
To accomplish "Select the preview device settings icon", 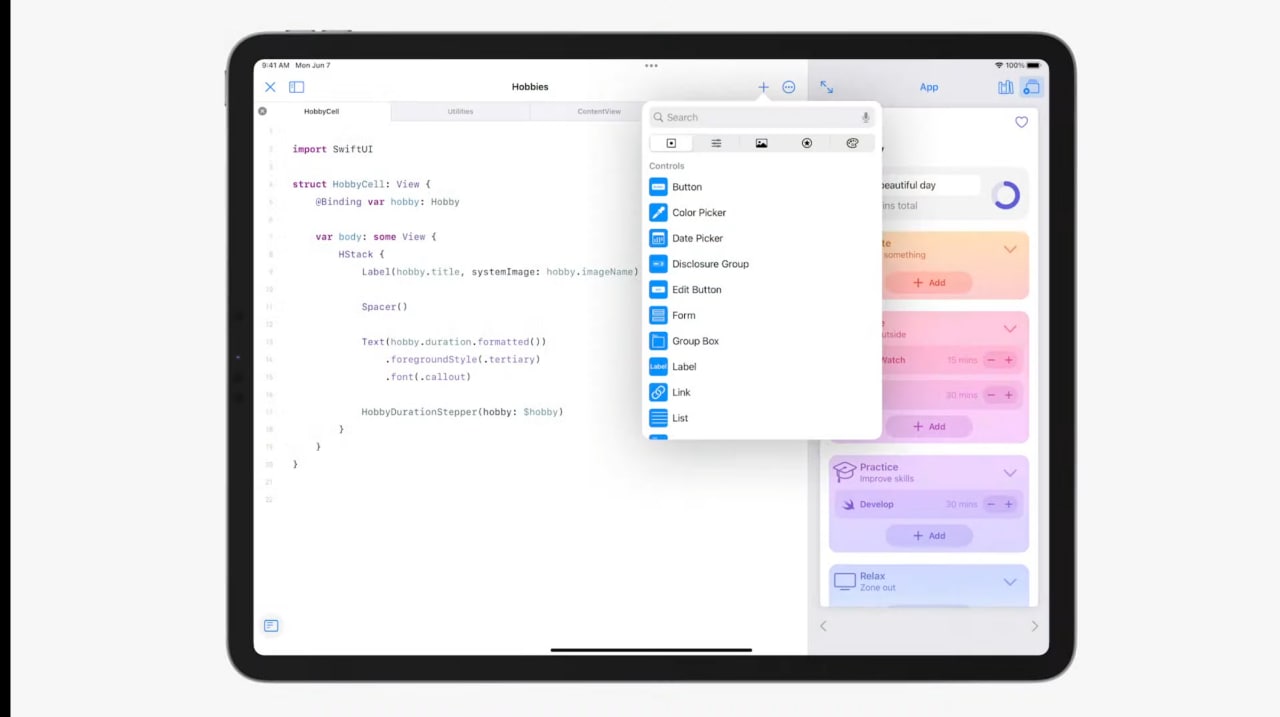I will [1031, 87].
